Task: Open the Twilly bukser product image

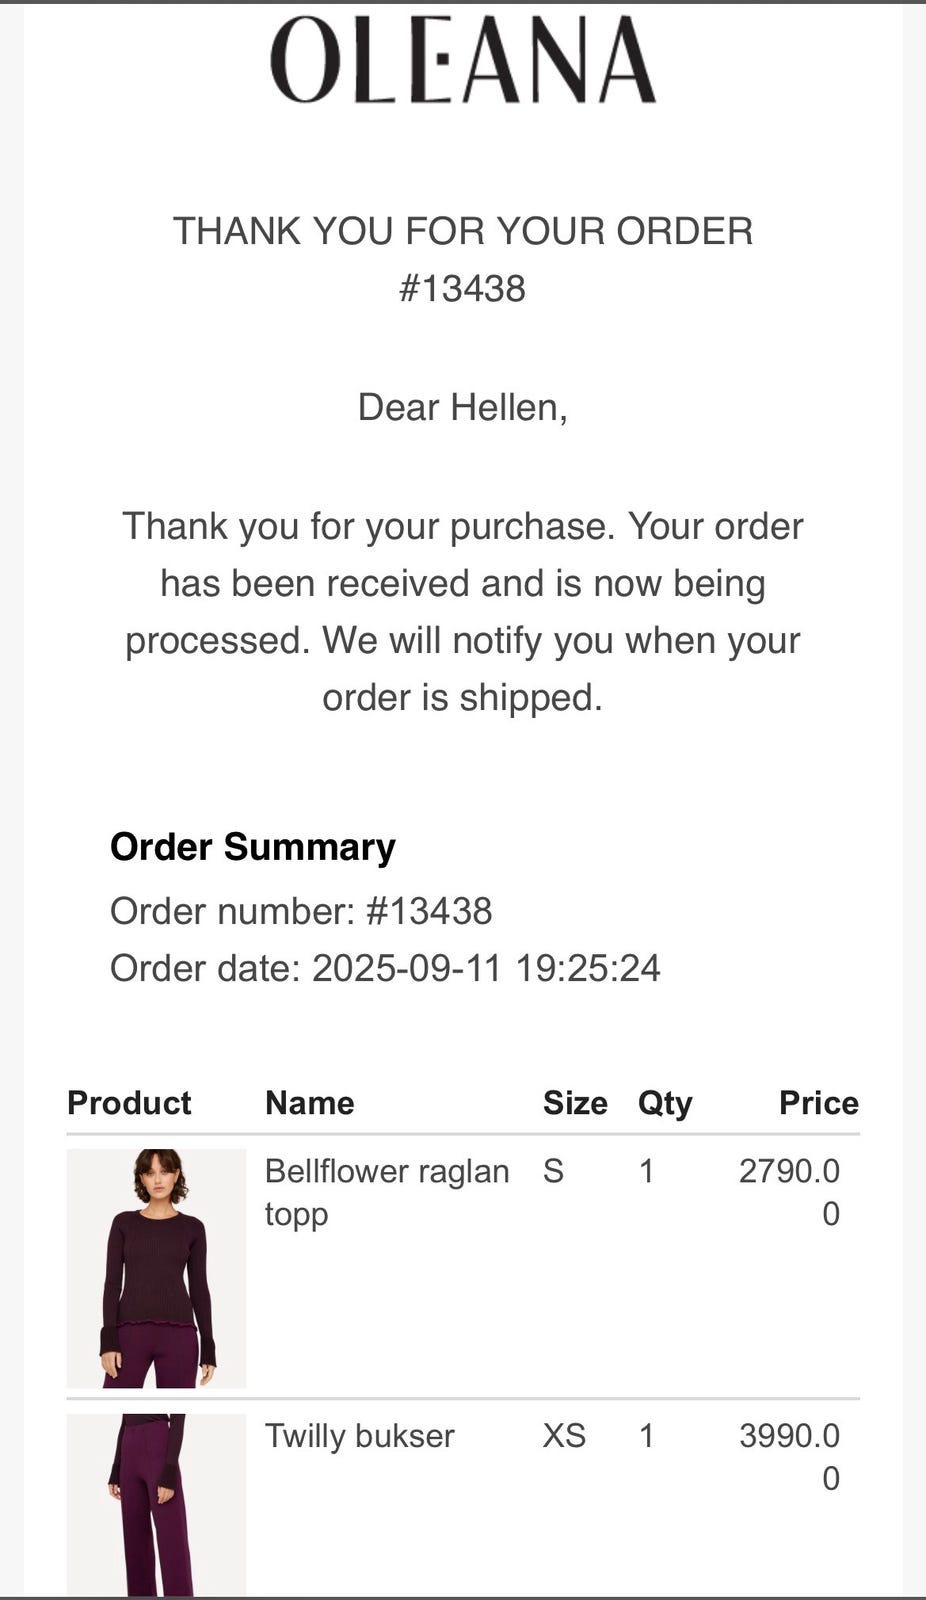Action: coord(156,1505)
